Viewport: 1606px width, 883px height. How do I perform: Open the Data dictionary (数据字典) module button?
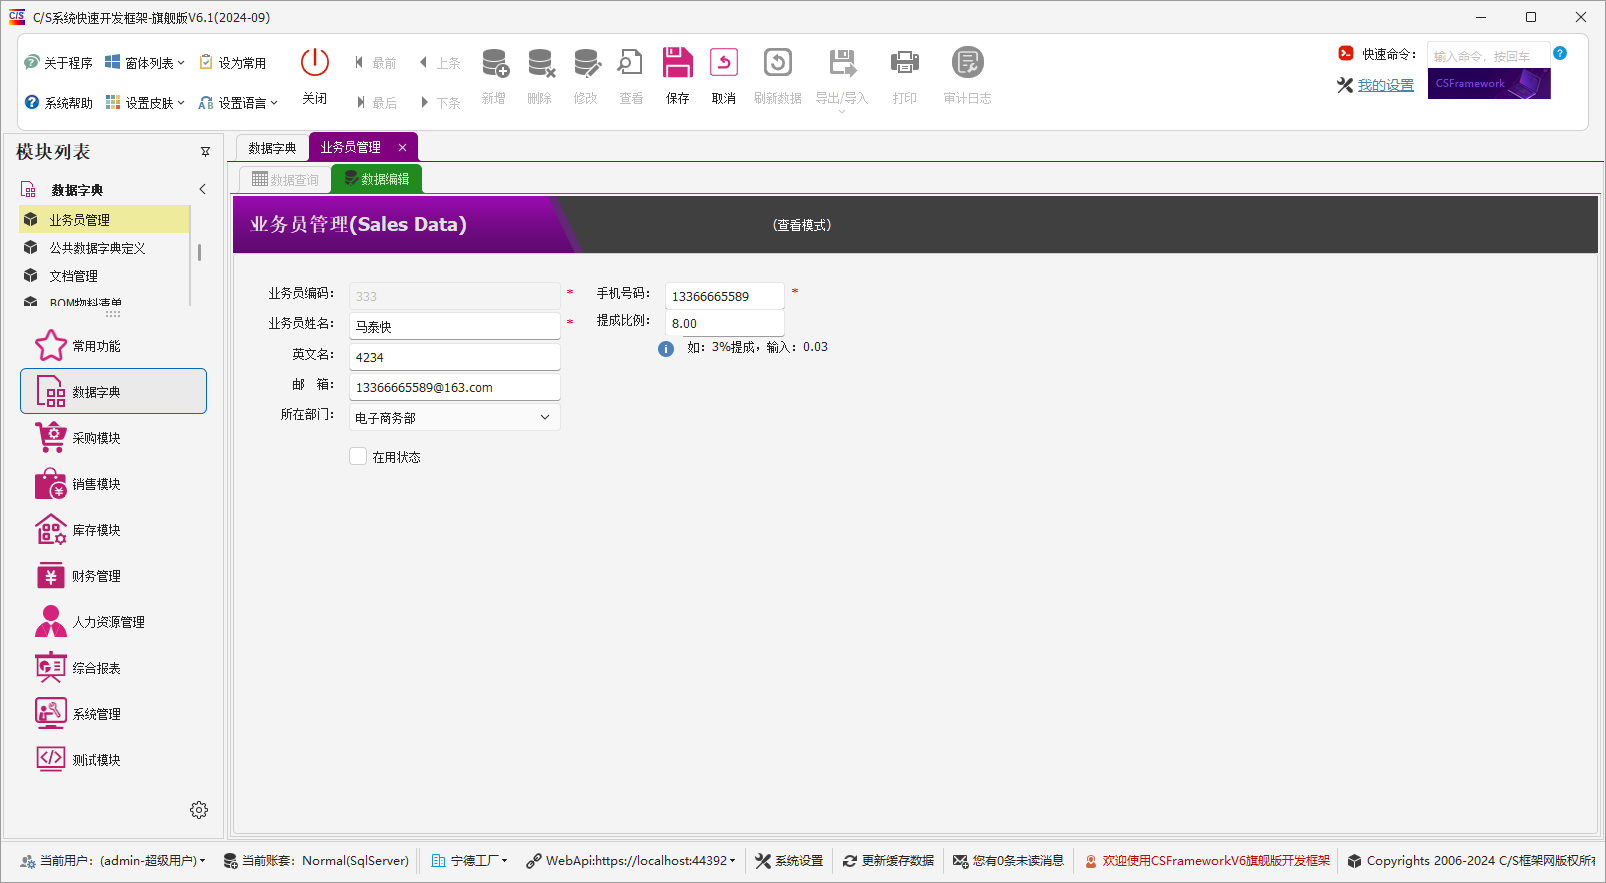click(x=113, y=391)
